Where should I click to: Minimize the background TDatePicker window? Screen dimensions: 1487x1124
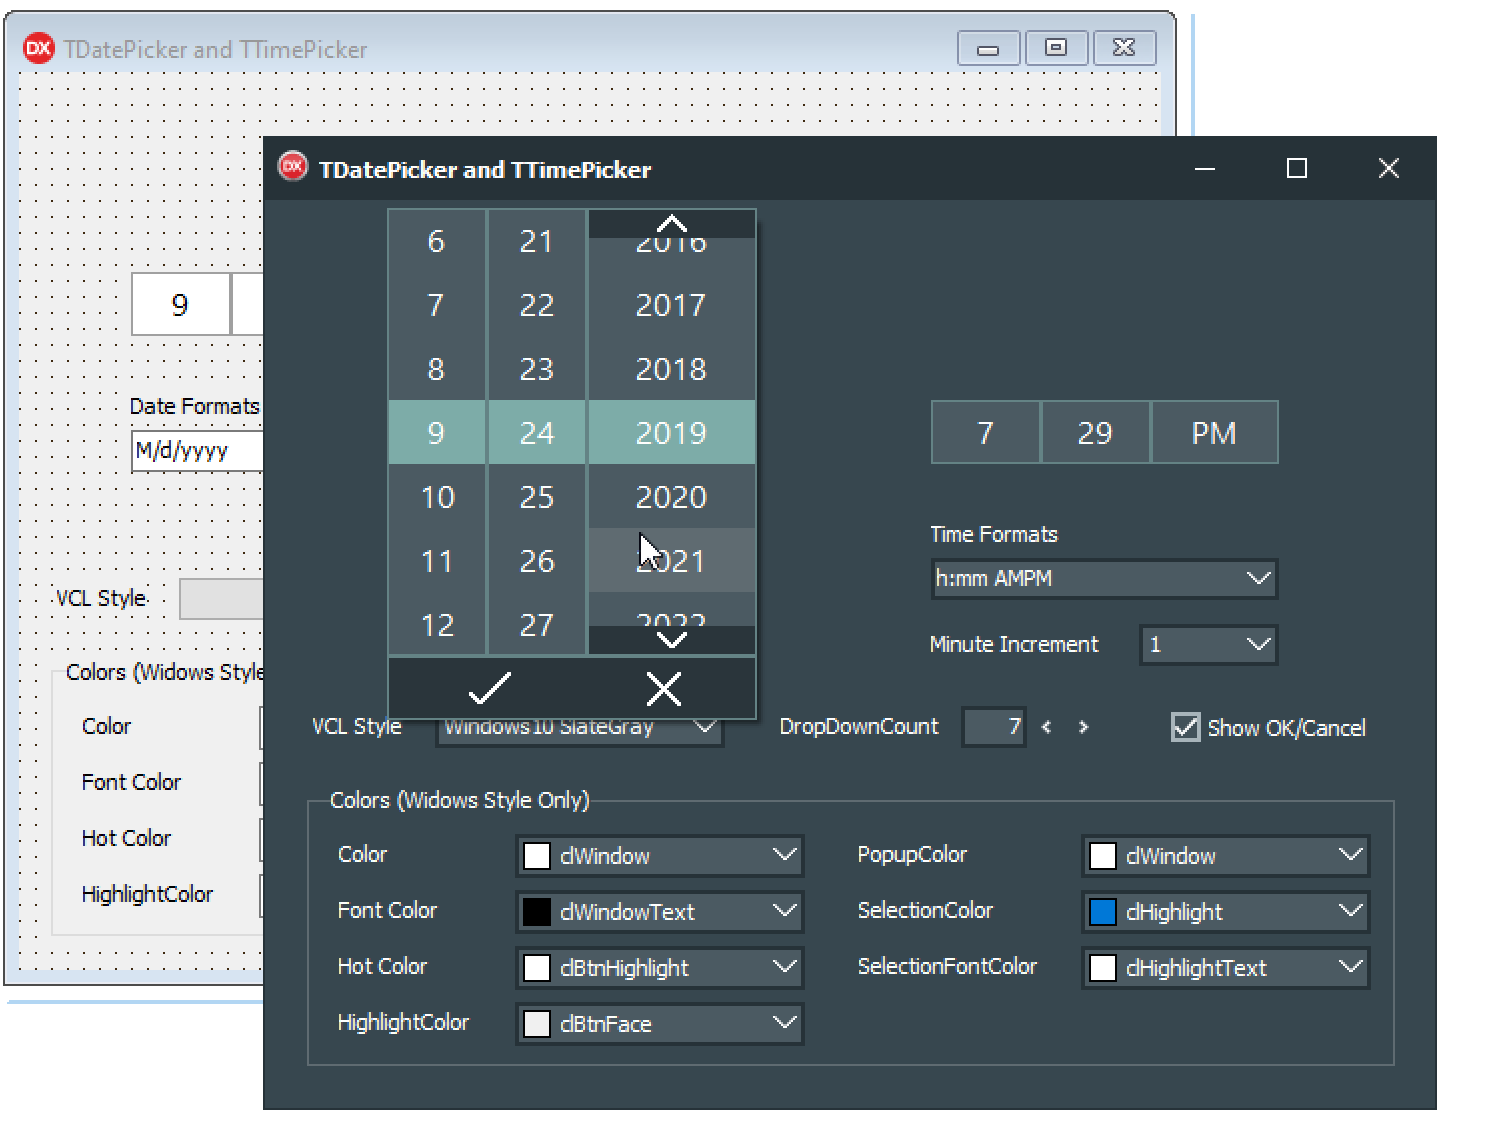(988, 48)
